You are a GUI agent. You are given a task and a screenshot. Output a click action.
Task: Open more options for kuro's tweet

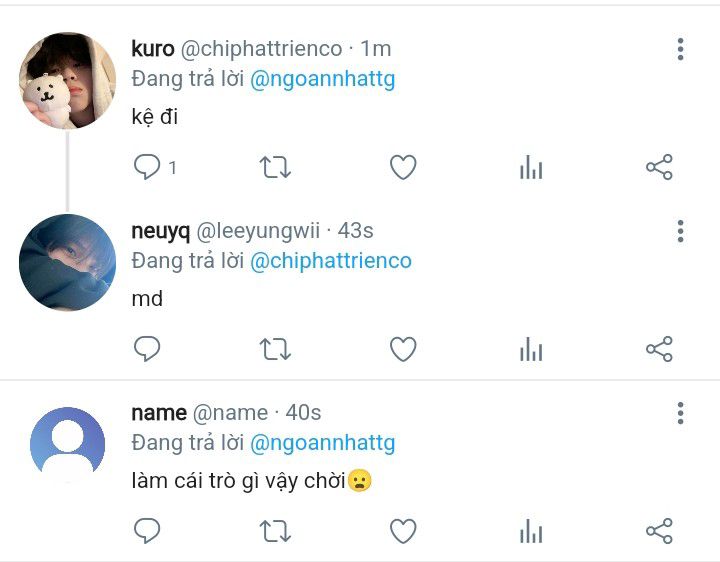click(680, 49)
